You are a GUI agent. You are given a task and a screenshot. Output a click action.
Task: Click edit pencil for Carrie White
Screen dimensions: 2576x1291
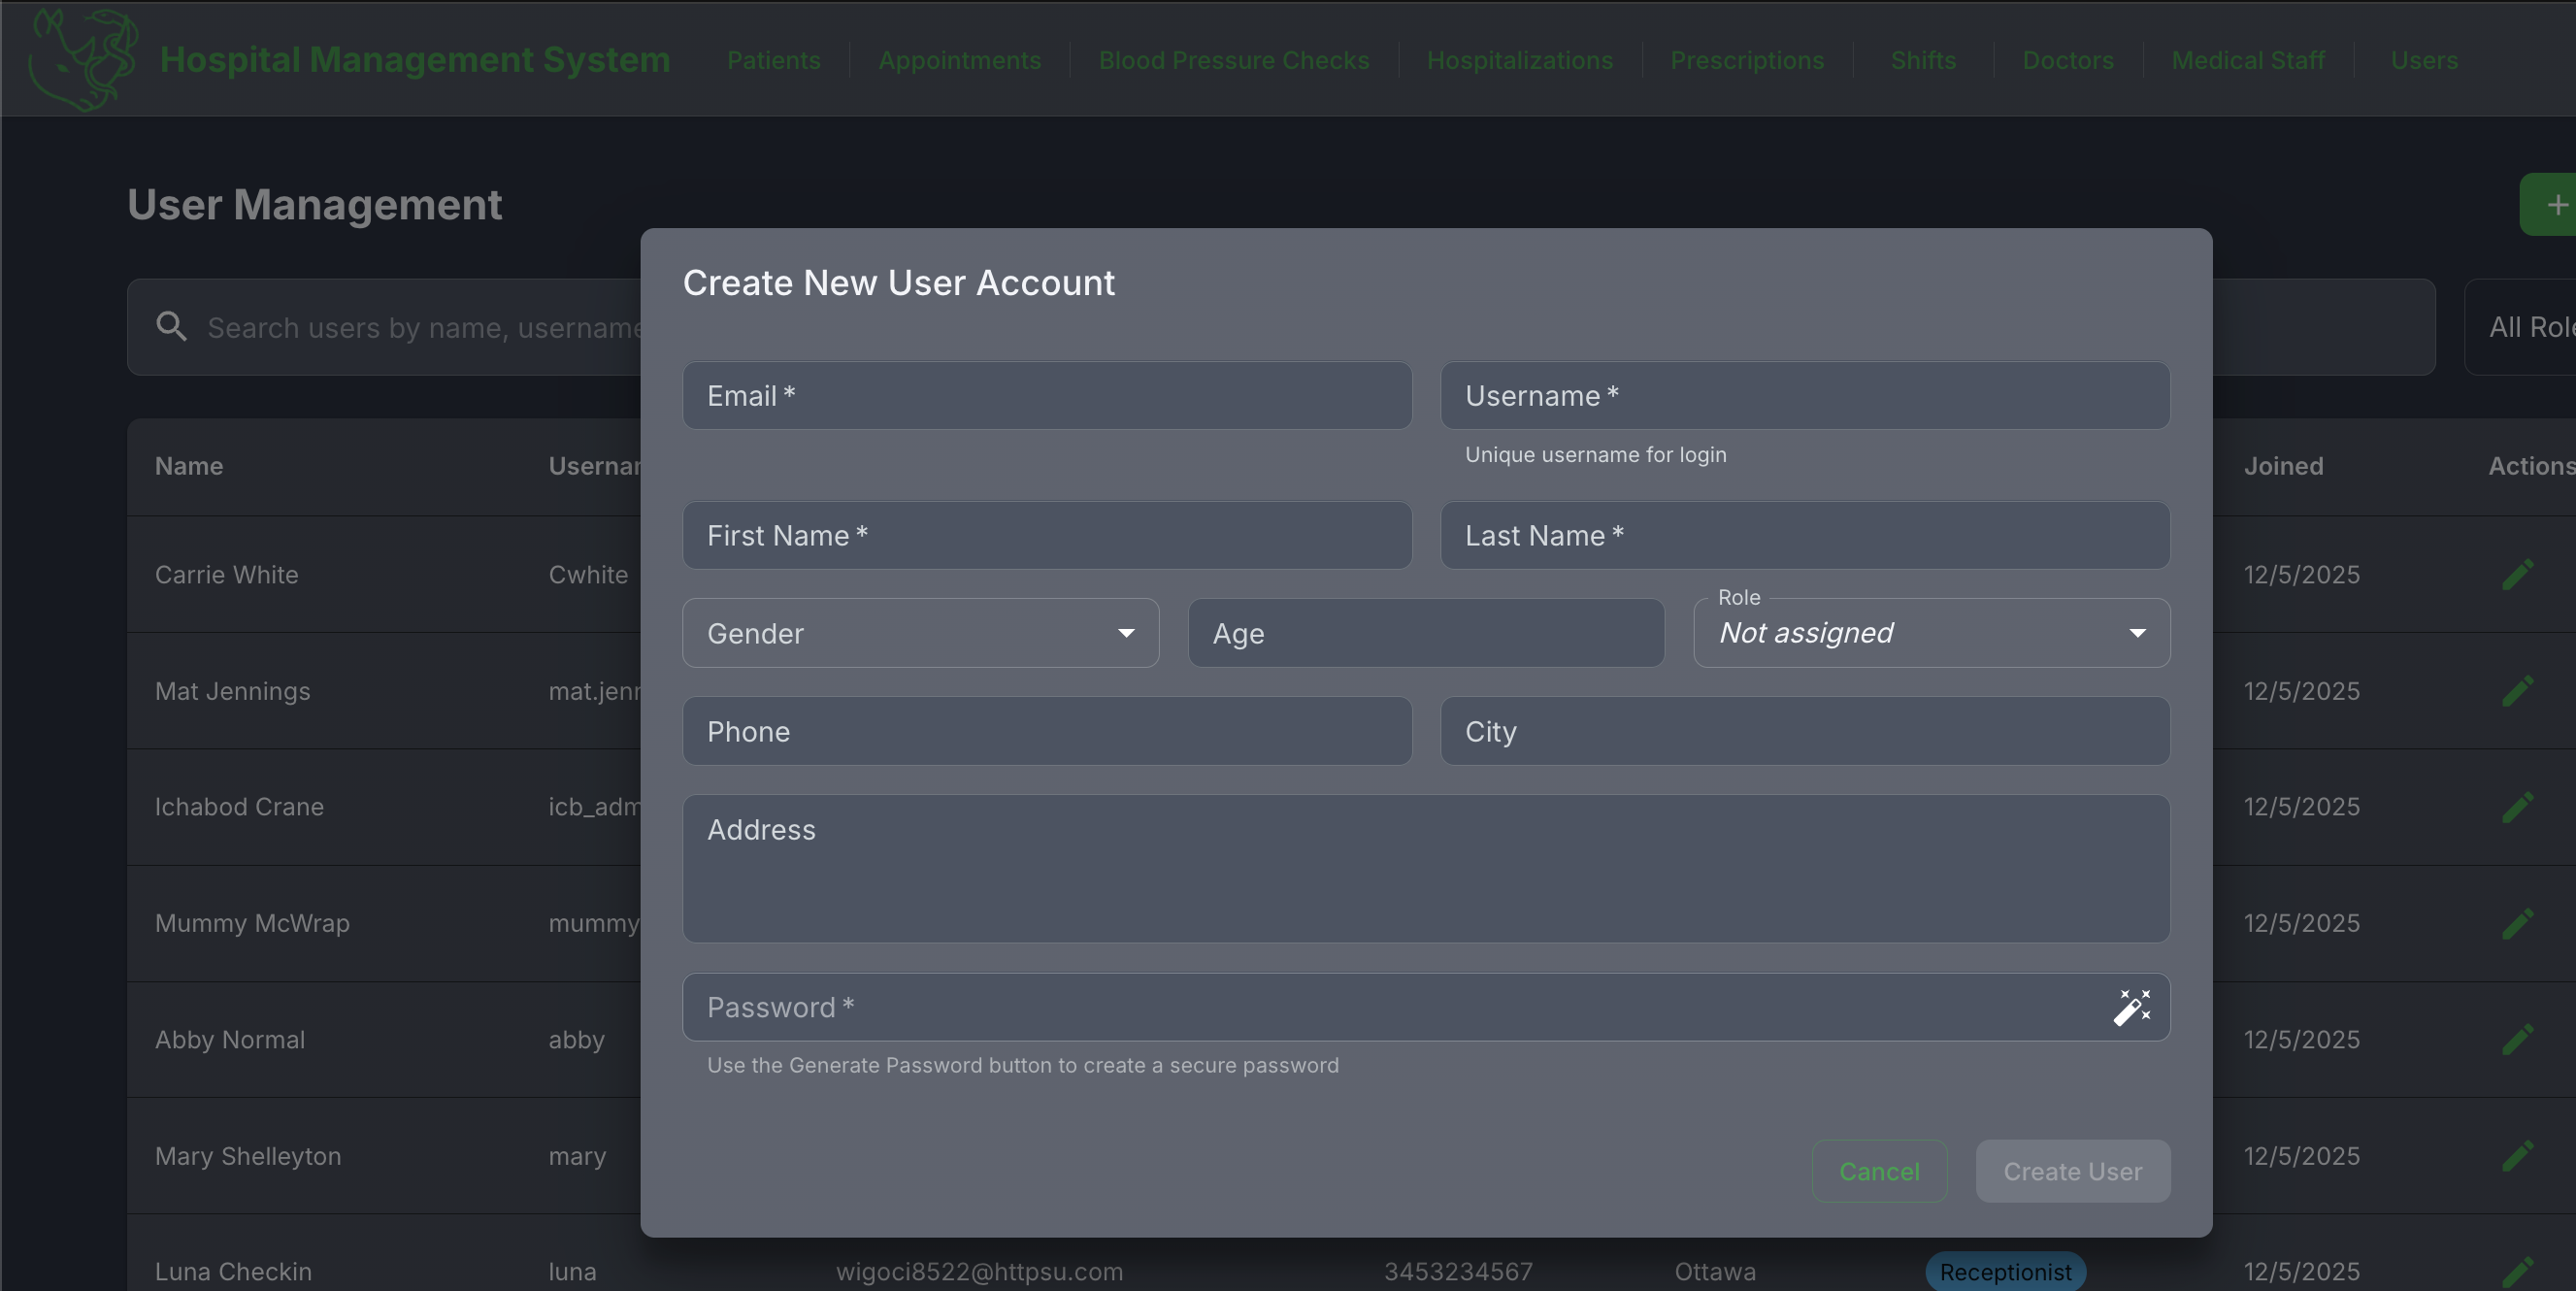tap(2517, 575)
